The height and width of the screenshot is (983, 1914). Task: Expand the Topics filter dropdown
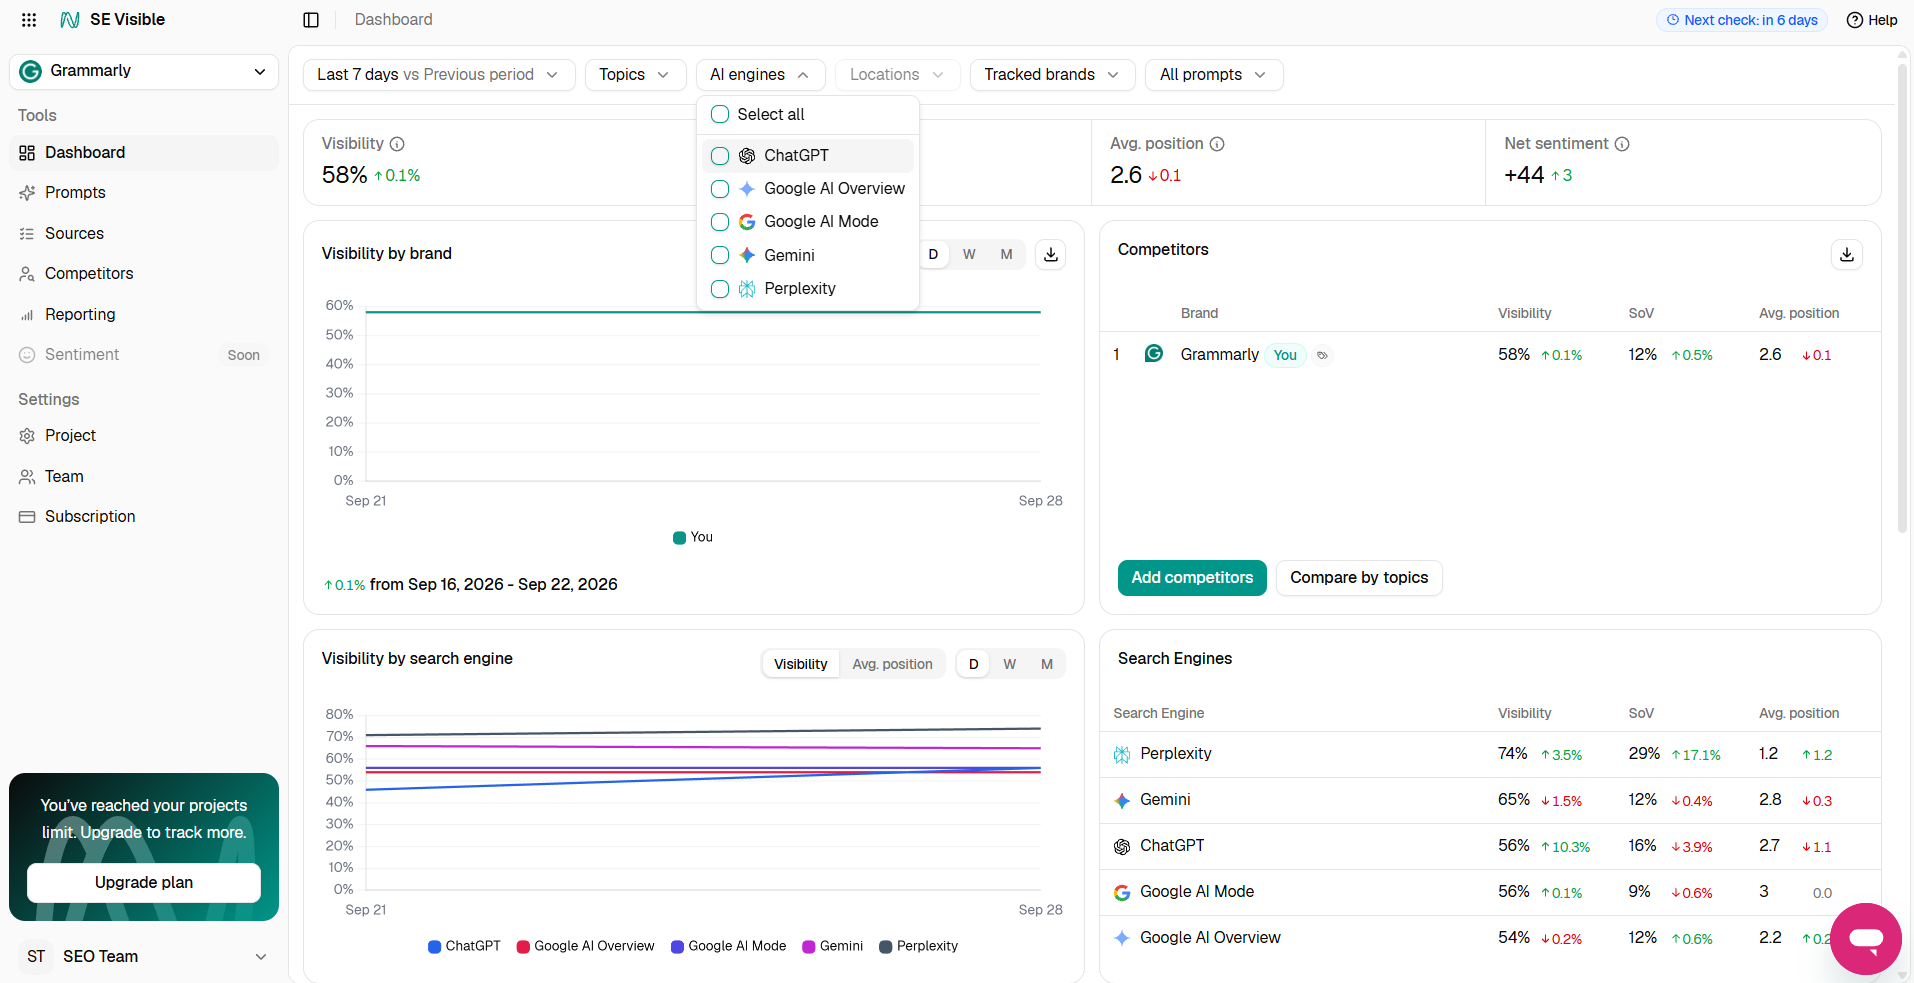[x=635, y=75]
